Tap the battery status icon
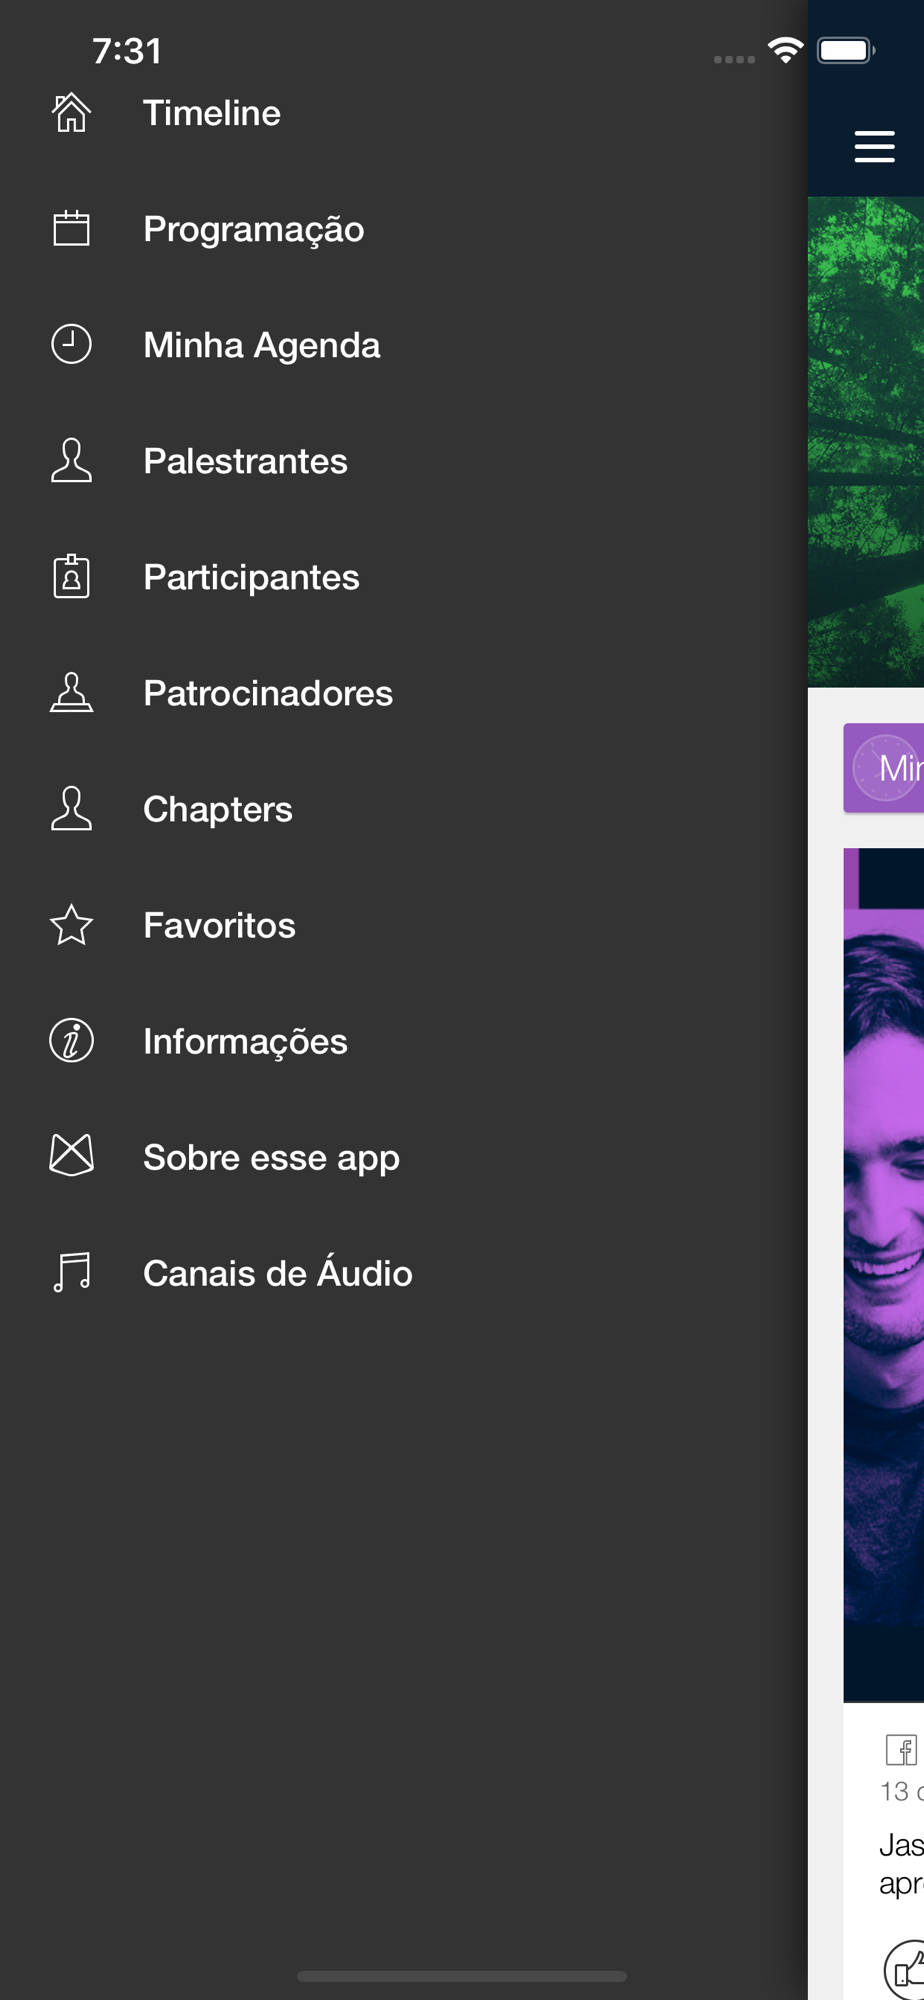 pyautogui.click(x=846, y=50)
